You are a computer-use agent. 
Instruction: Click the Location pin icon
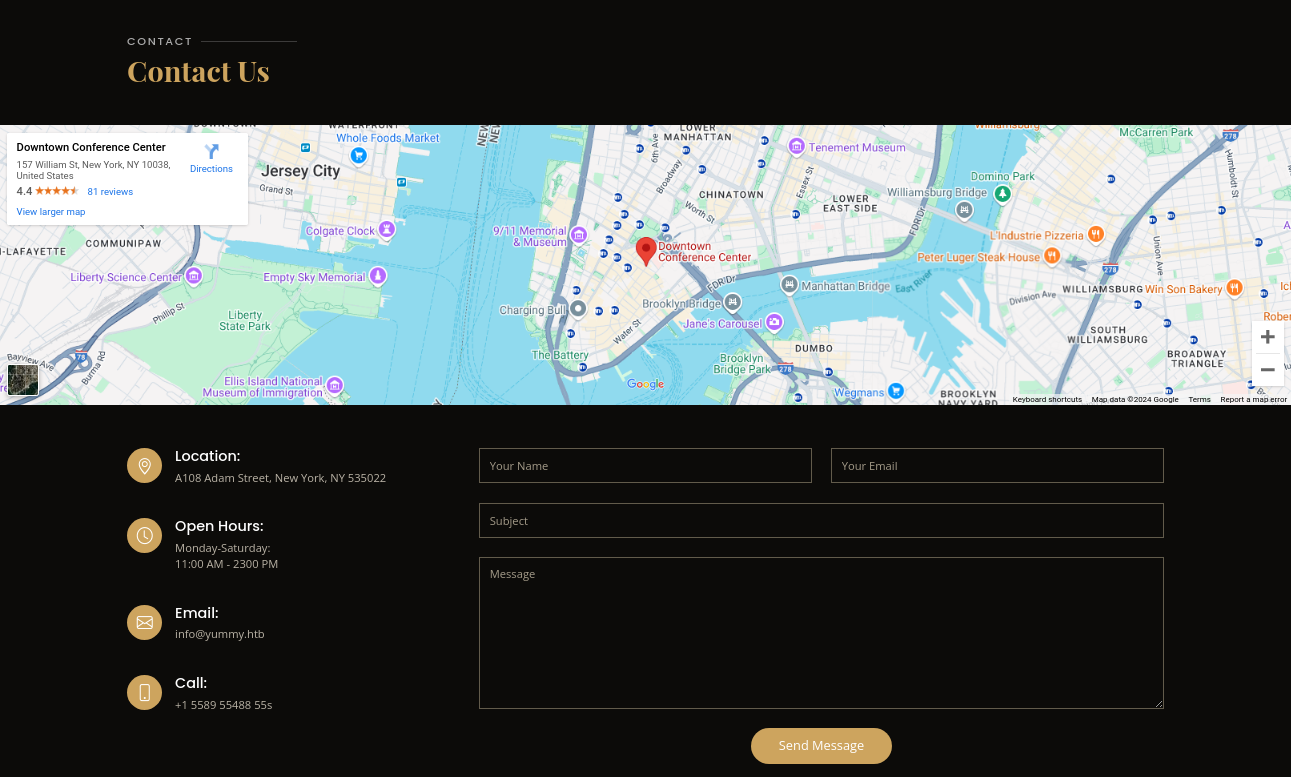click(x=144, y=466)
